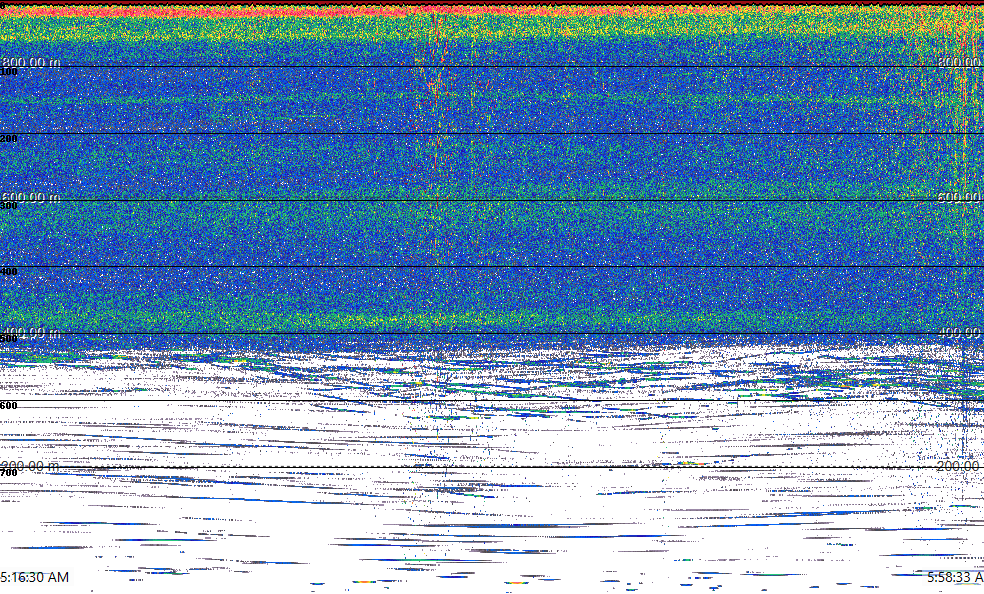Click the bold '200' depth gridline label
The image size is (984, 594).
tap(9, 139)
